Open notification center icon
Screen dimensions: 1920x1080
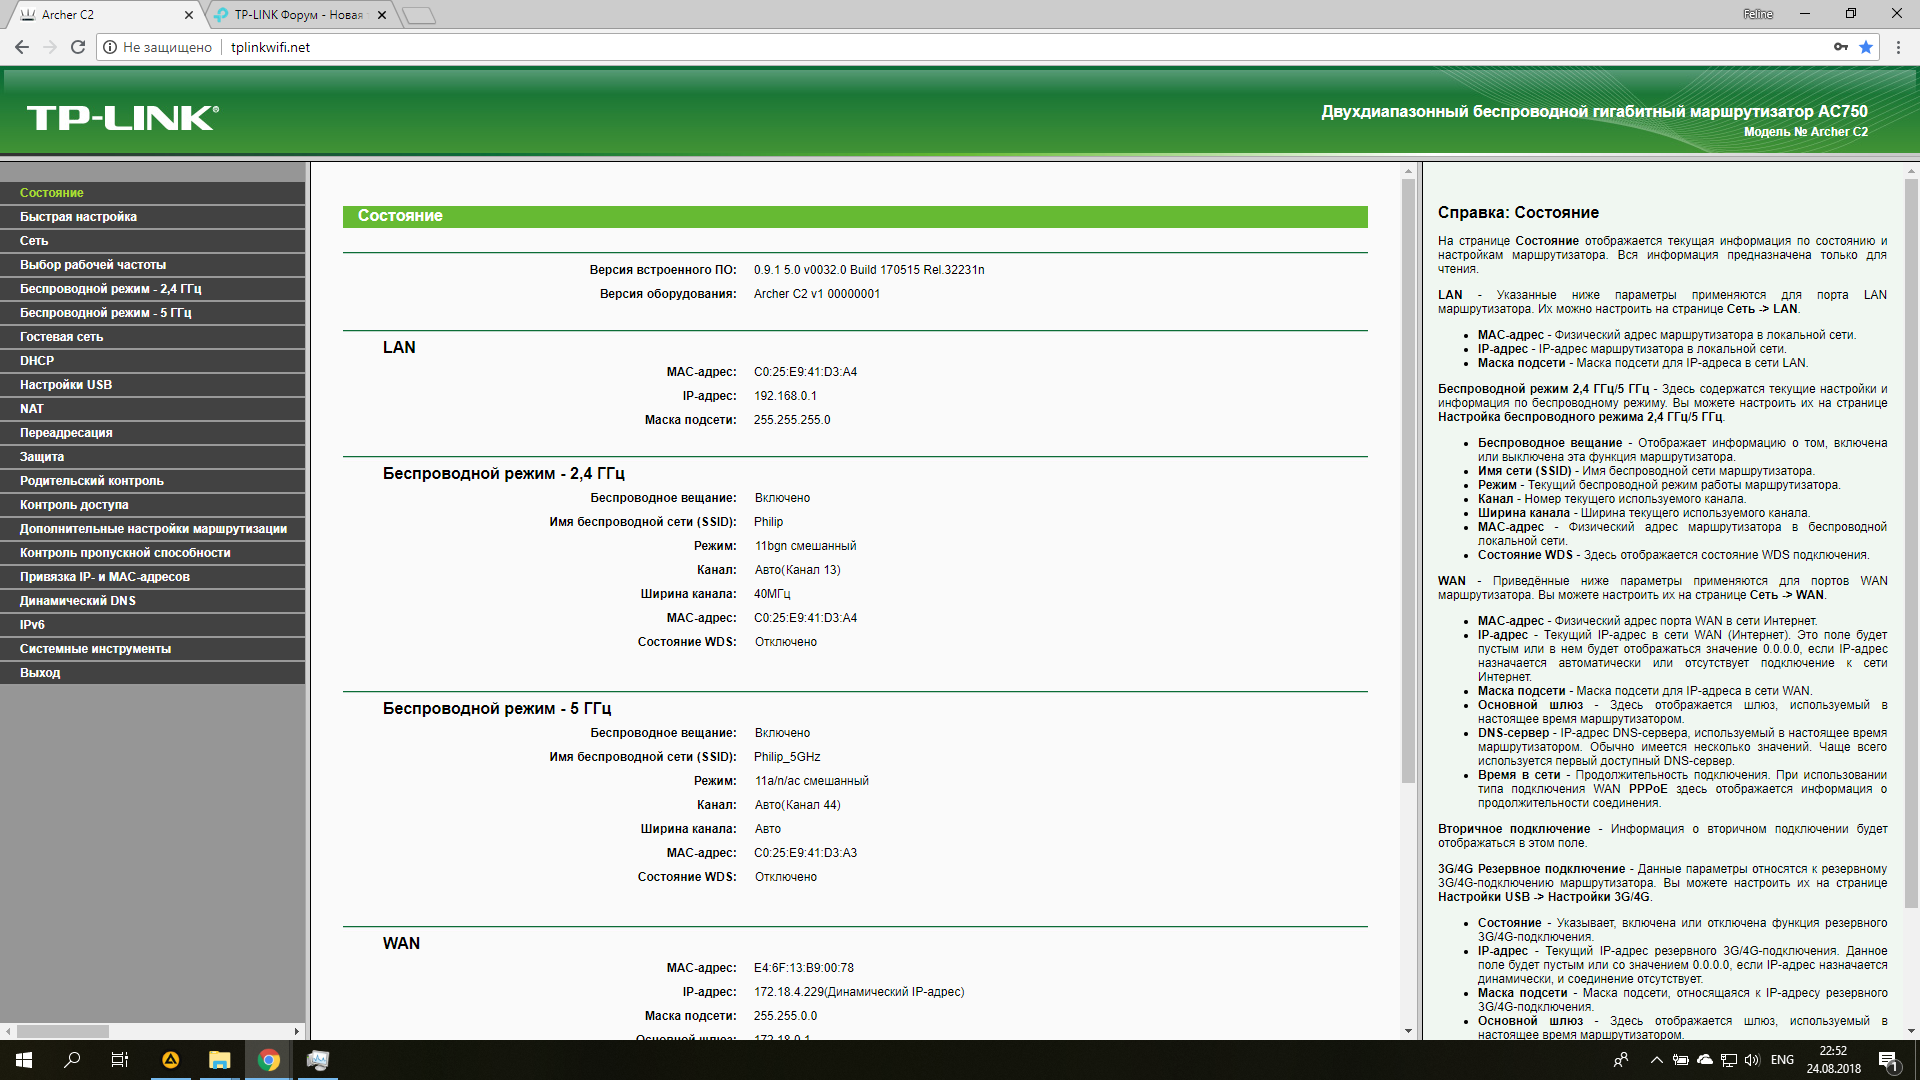1889,1060
